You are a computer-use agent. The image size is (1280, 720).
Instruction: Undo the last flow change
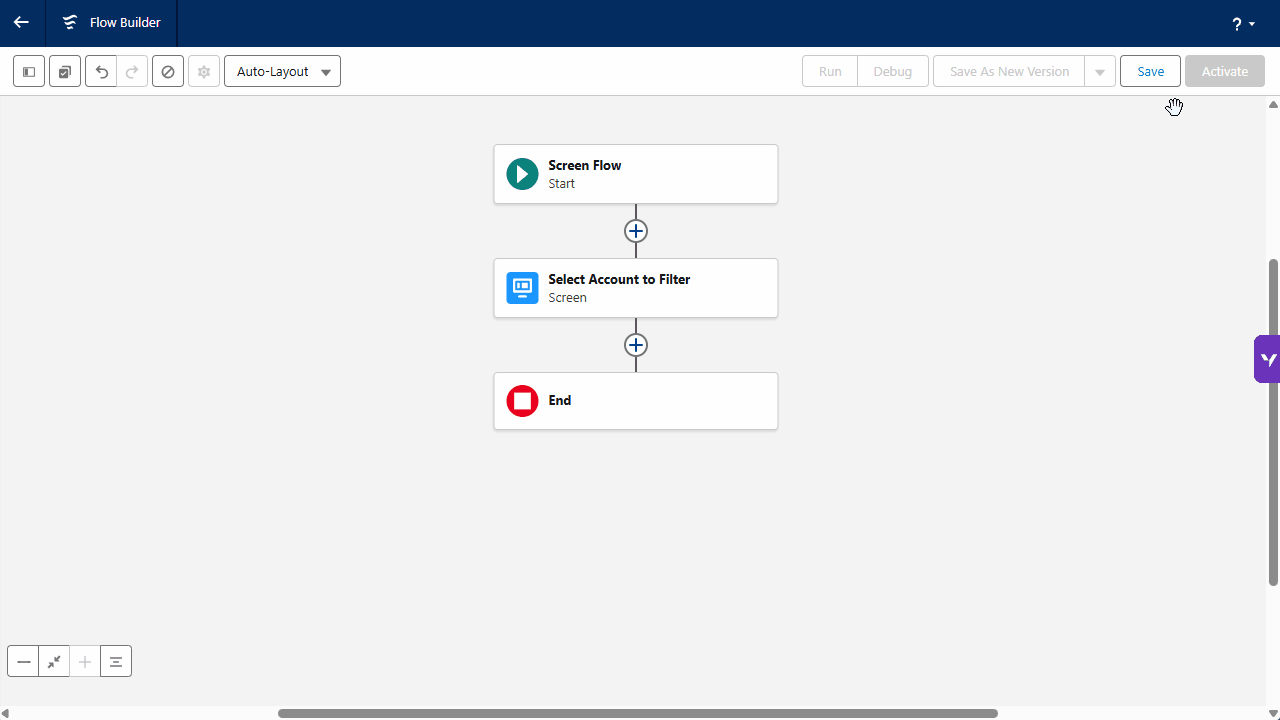pos(101,72)
